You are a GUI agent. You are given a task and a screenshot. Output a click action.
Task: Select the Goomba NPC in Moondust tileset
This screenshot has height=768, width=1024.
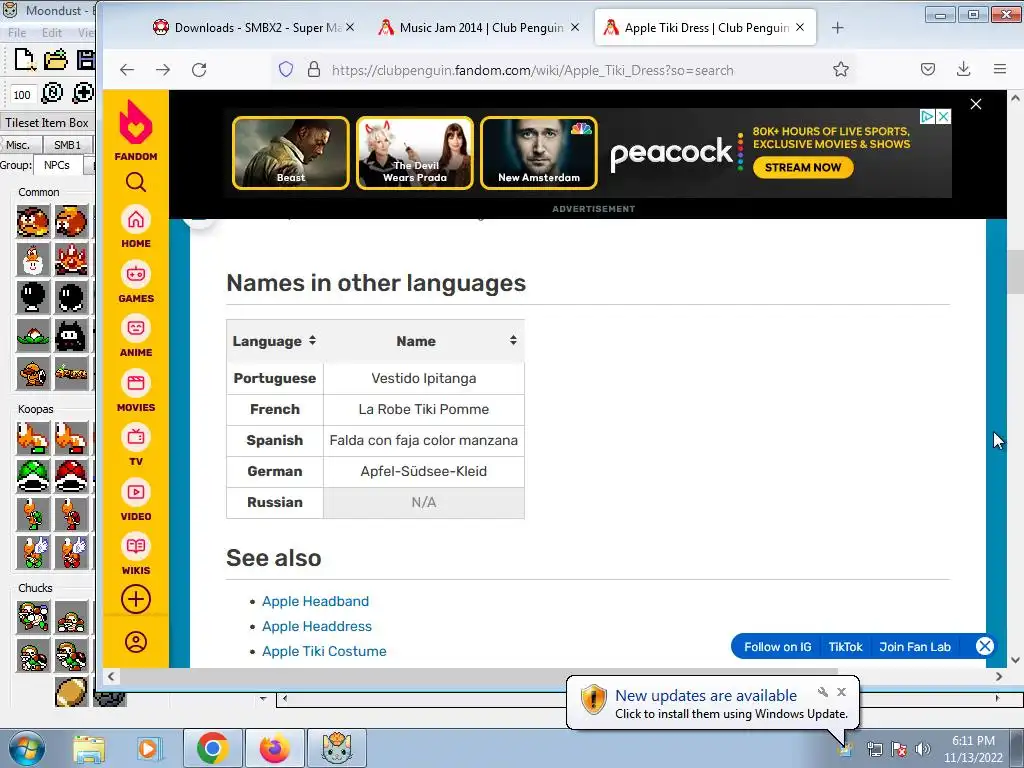pos(33,222)
